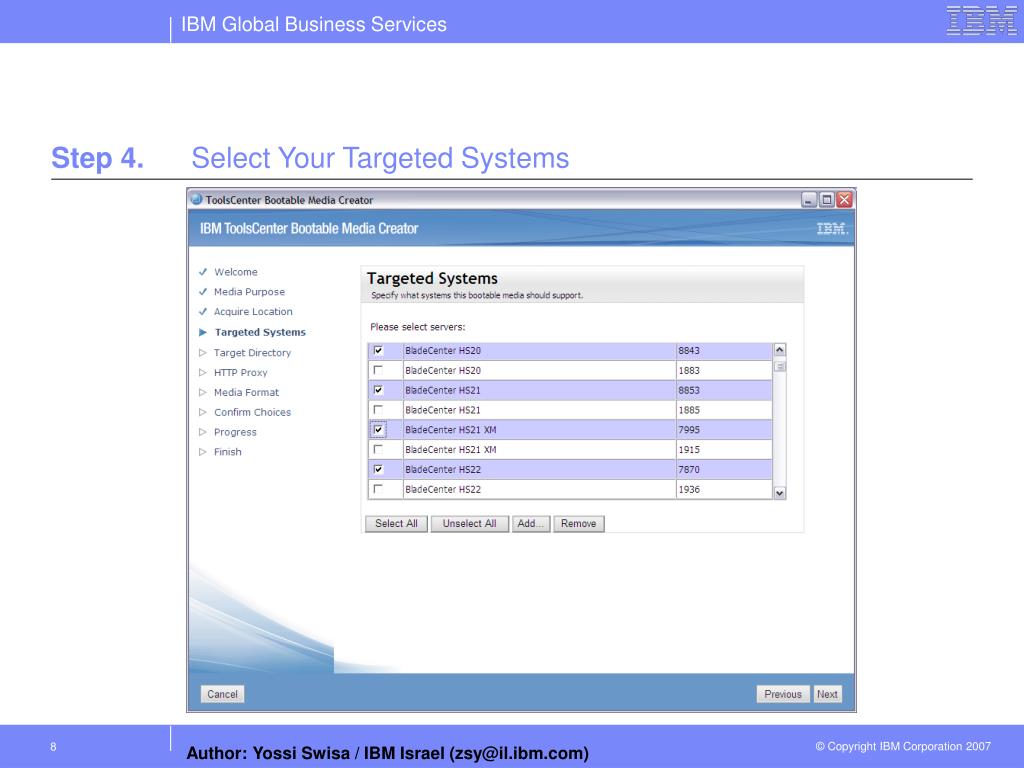Click the Next button

827,694
